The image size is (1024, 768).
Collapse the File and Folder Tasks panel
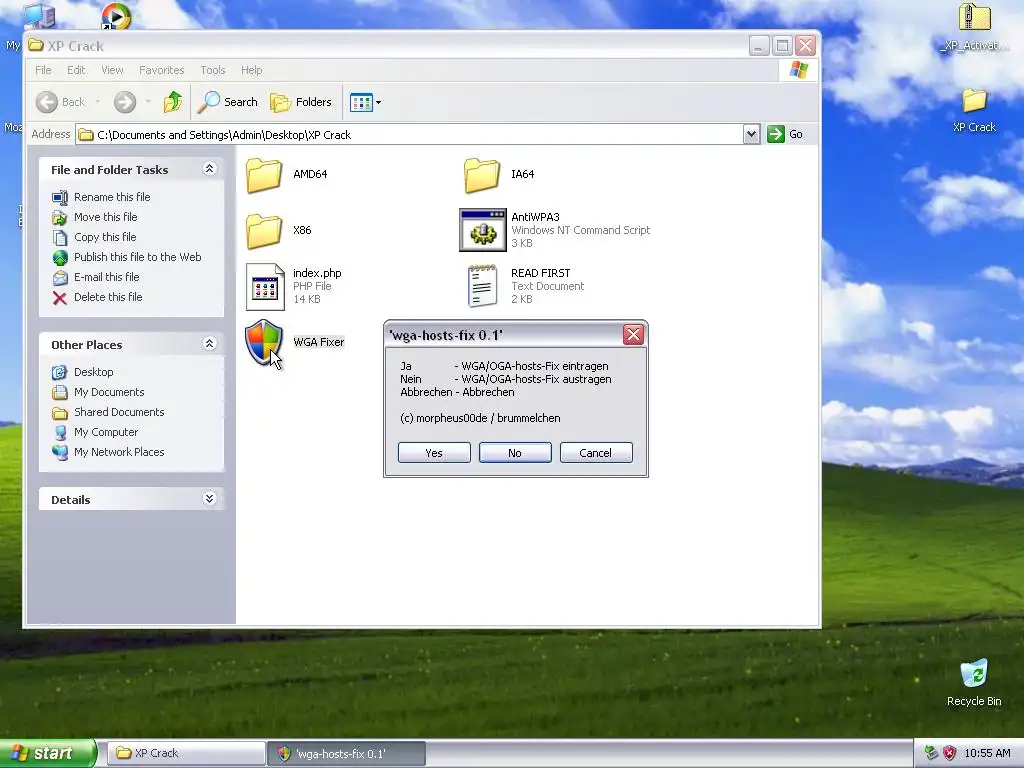209,169
